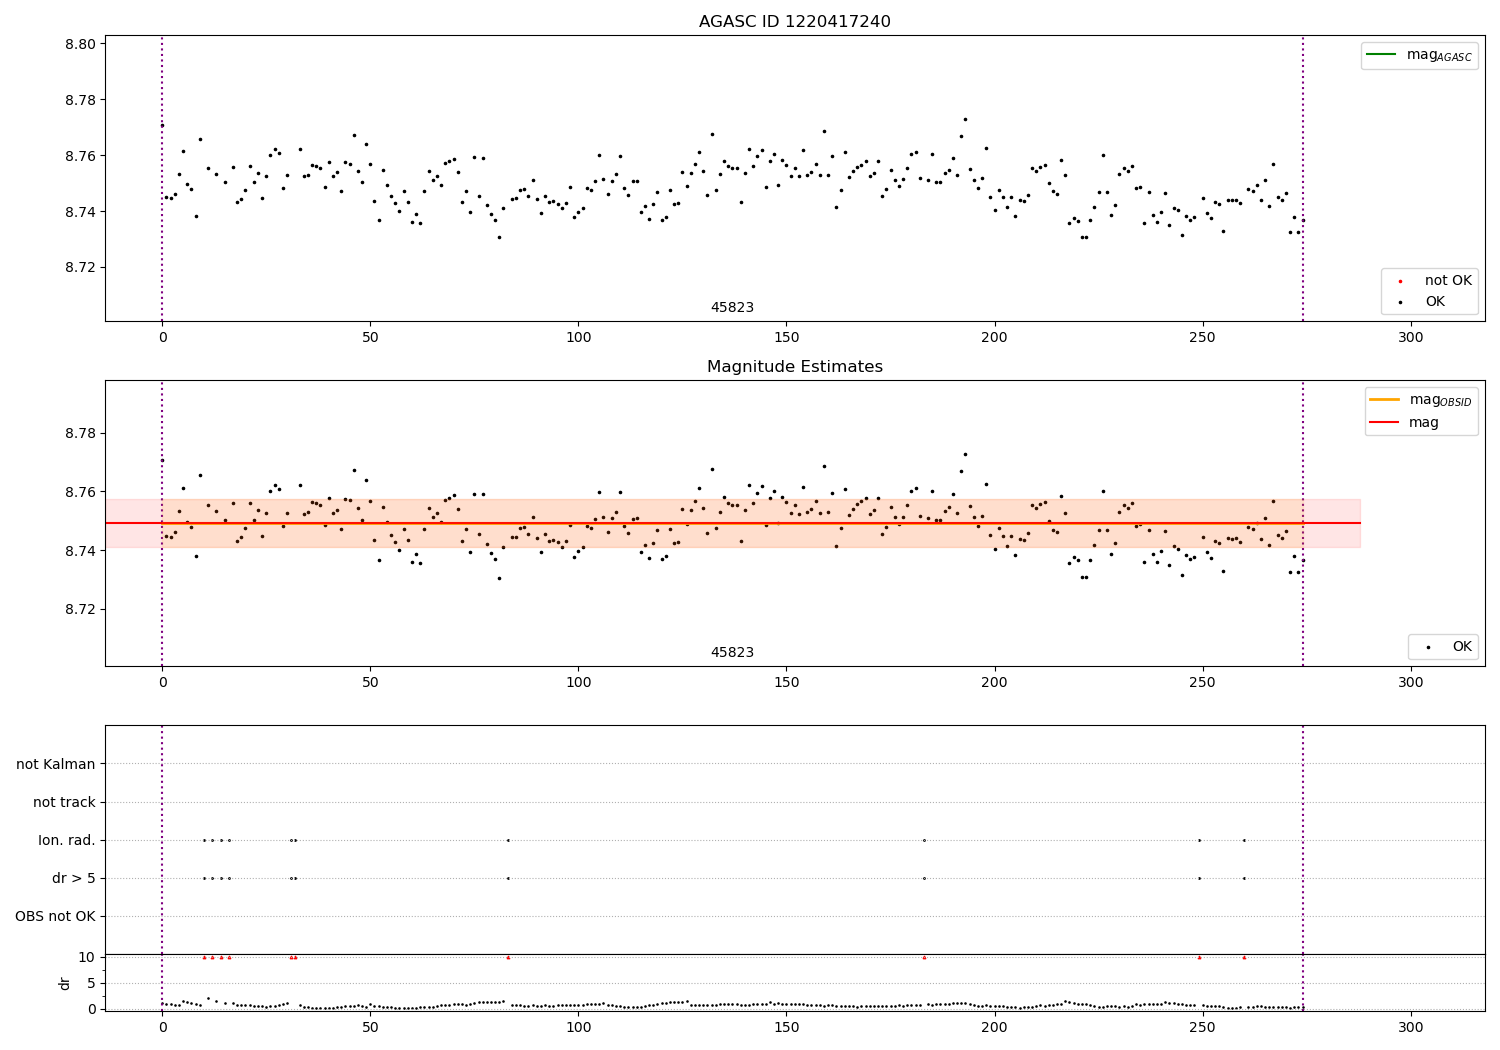1500x1050 pixels.
Task: Click the x-axis tick '150' in top plot
Action: pyautogui.click(x=786, y=337)
